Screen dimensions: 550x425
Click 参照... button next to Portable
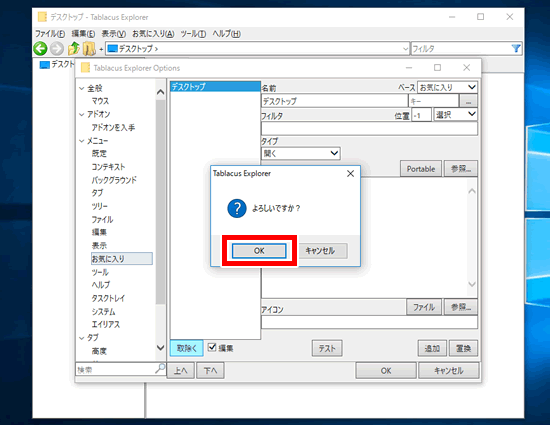pos(461,169)
